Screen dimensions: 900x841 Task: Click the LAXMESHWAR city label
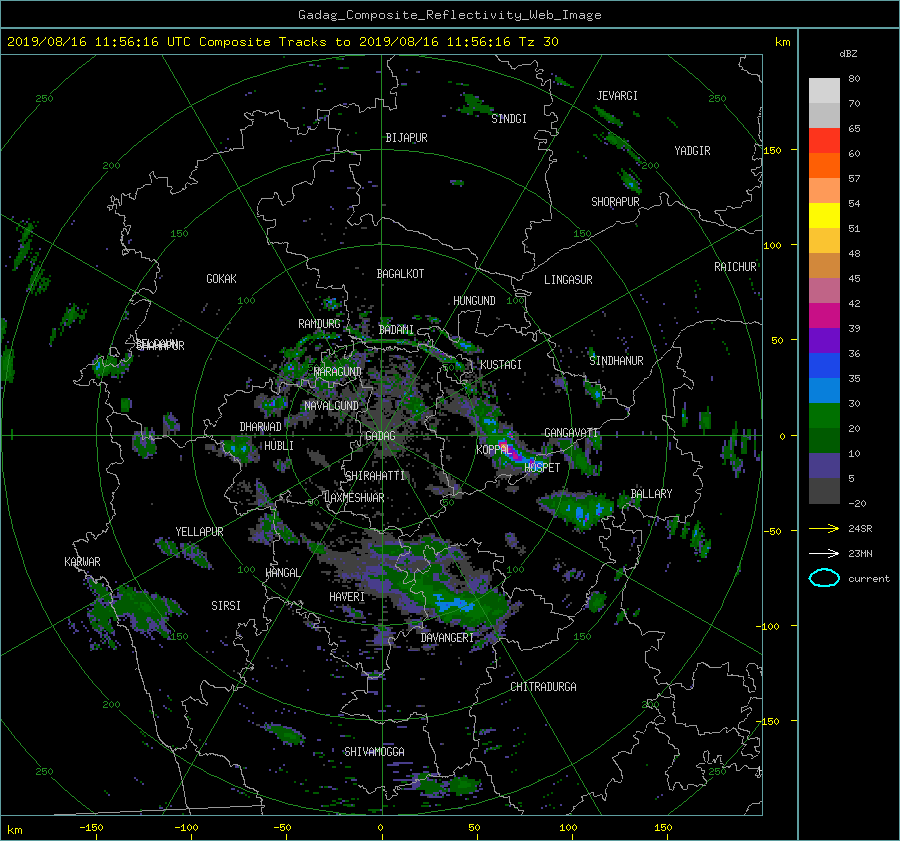[354, 498]
